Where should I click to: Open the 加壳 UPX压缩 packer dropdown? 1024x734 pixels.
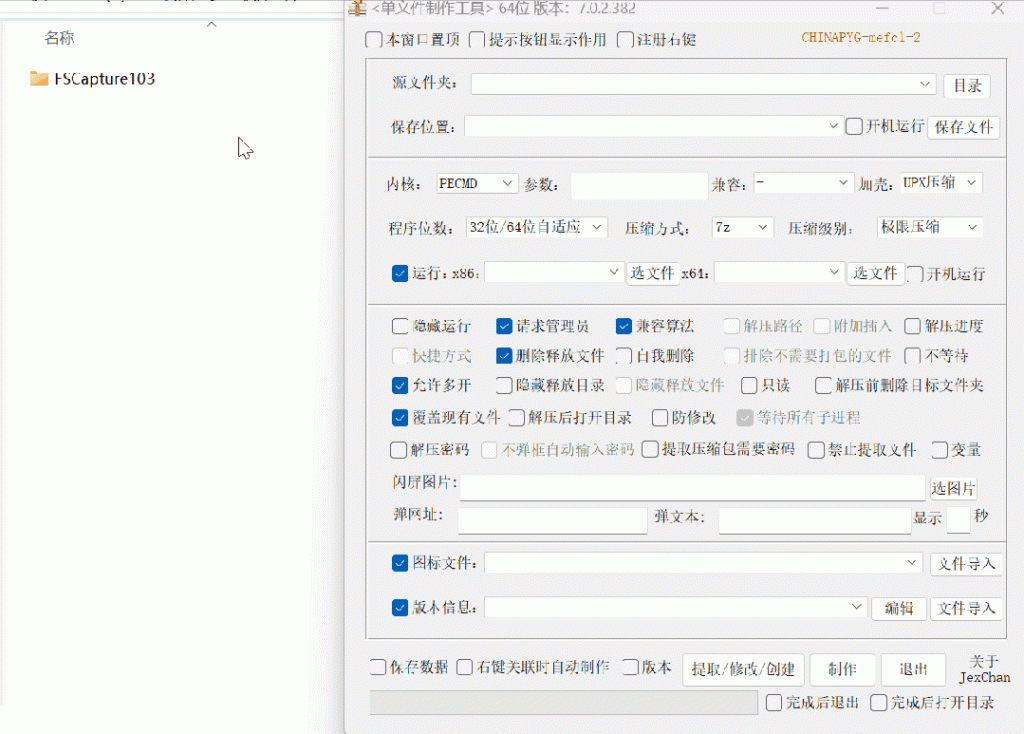click(940, 183)
